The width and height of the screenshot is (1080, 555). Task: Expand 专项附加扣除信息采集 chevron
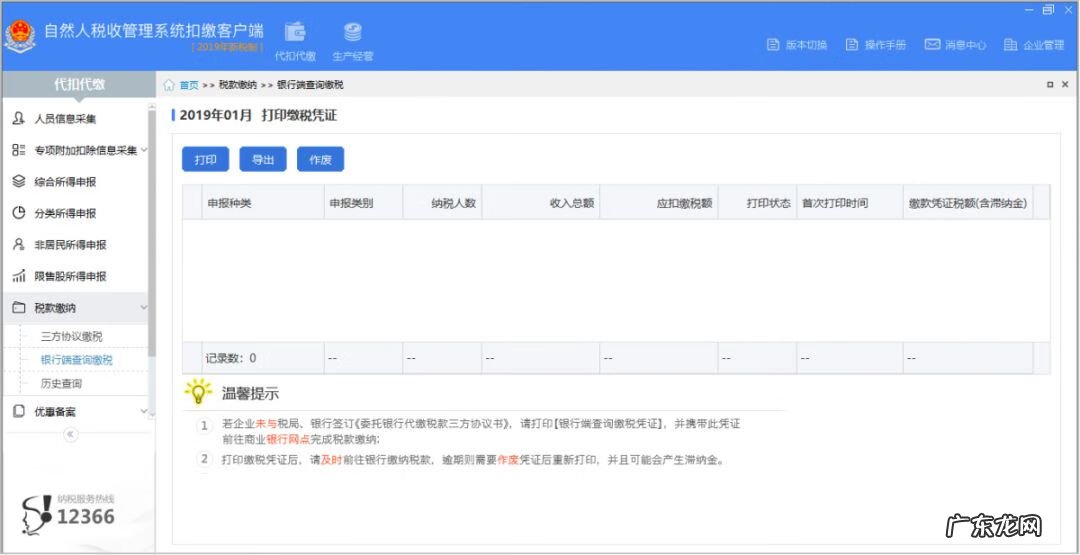pyautogui.click(x=143, y=149)
